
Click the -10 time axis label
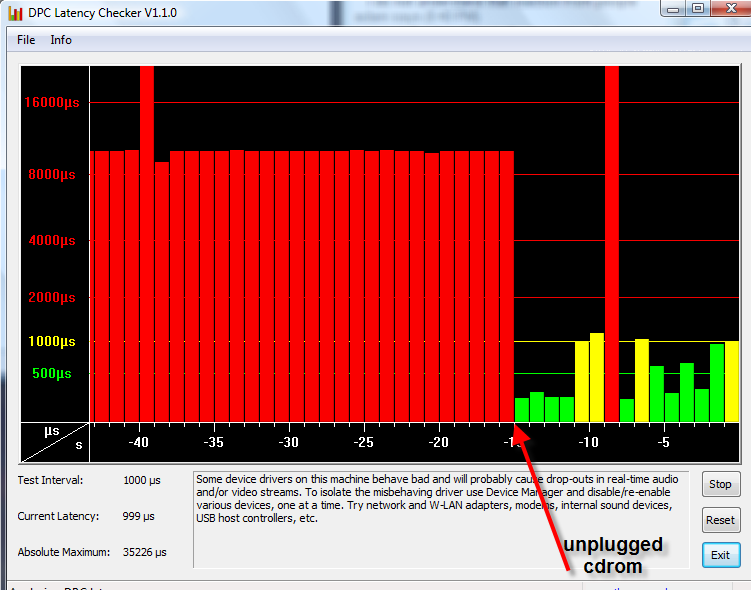pyautogui.click(x=589, y=442)
